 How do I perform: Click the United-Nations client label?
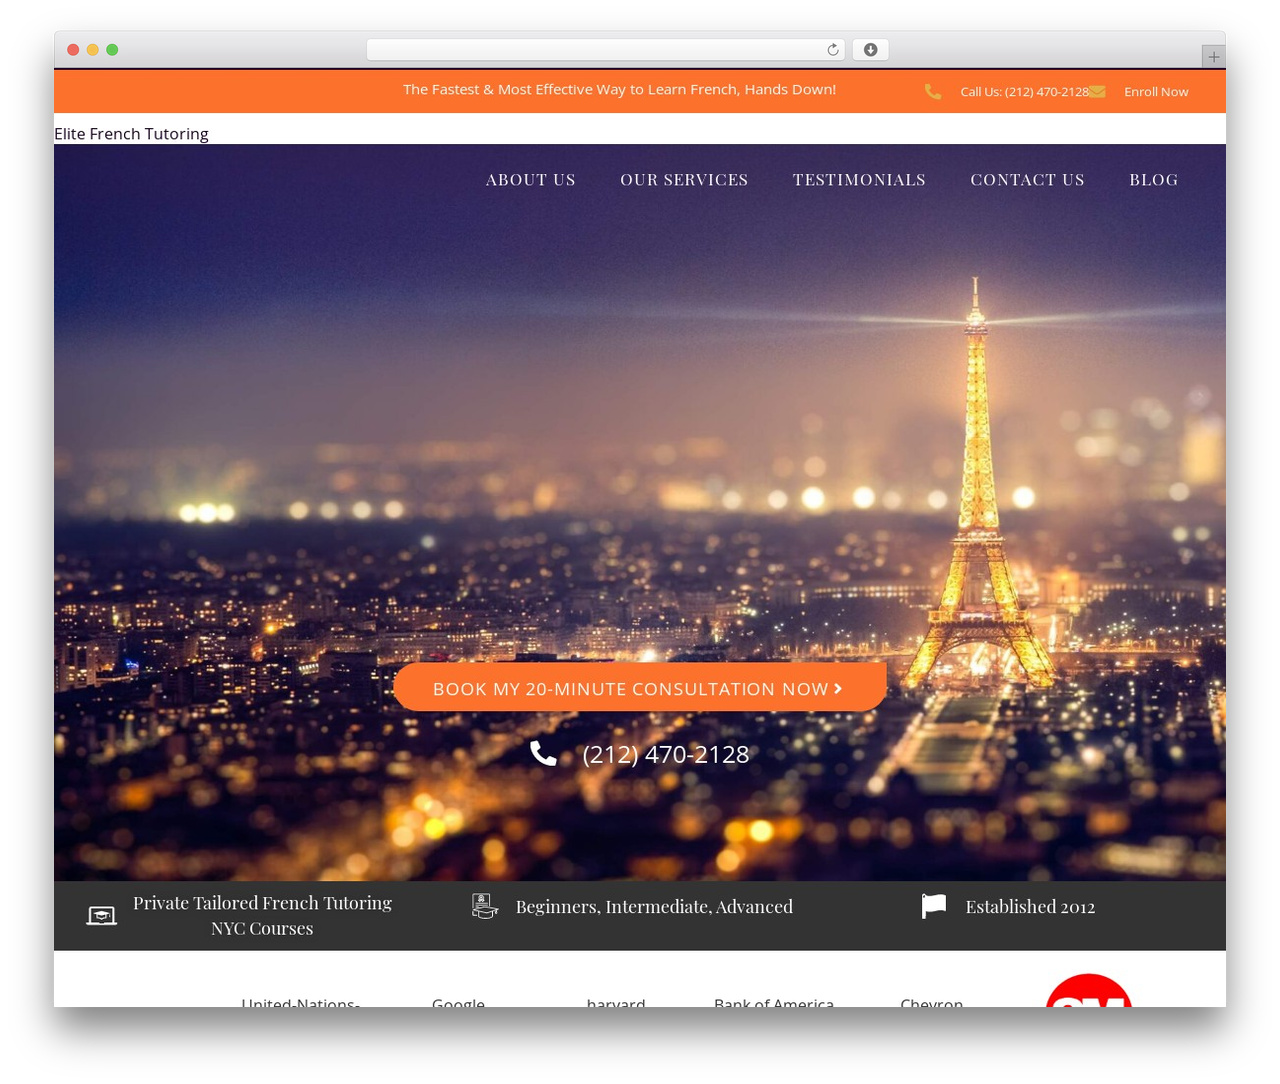[300, 1001]
